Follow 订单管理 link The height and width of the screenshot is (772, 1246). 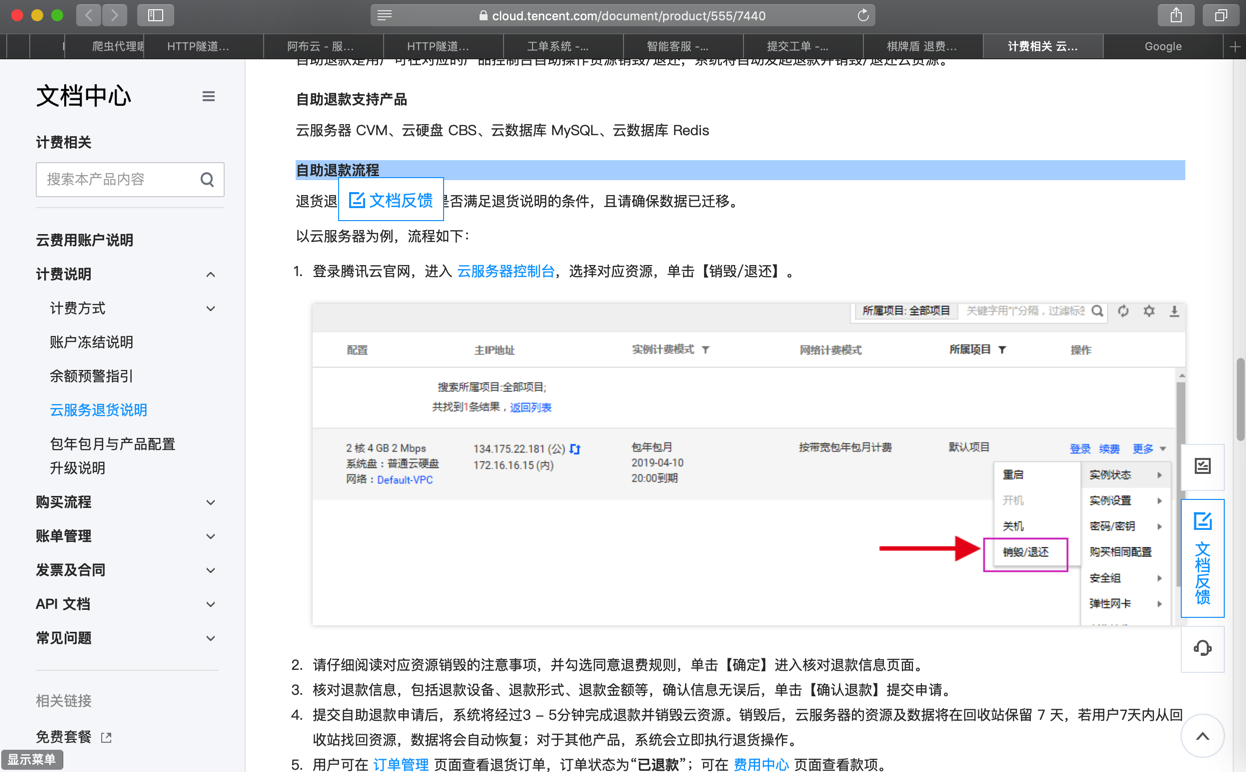tap(400, 764)
